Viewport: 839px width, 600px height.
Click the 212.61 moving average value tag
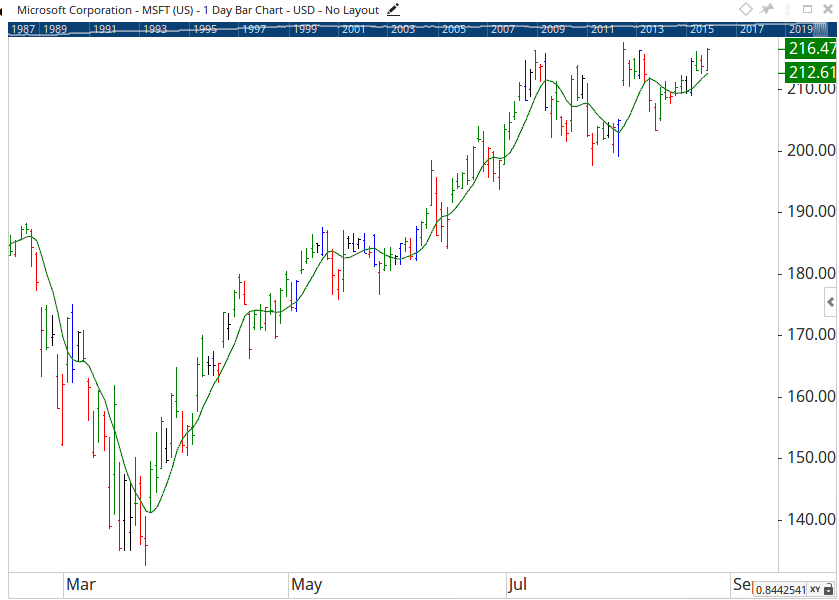pos(810,72)
